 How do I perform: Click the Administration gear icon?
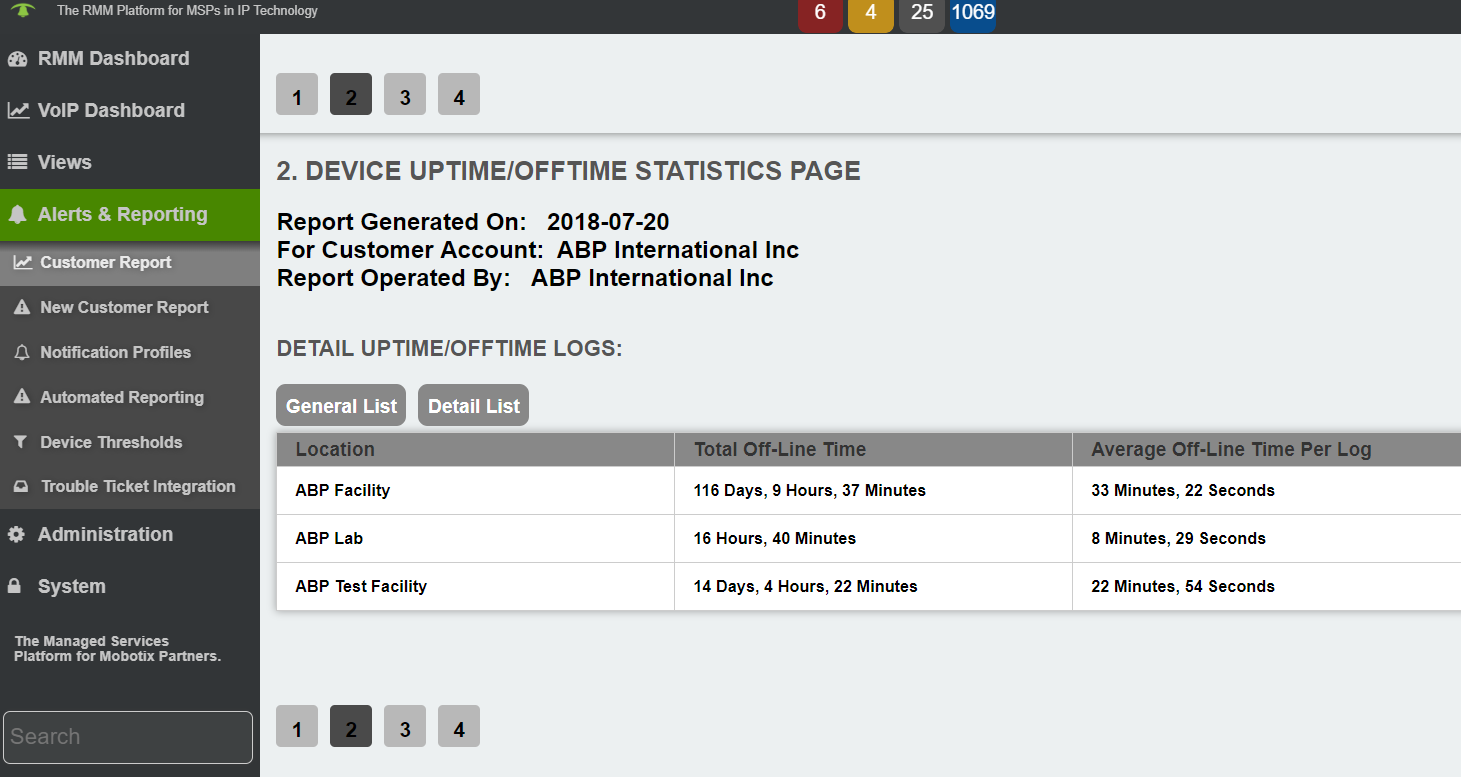click(16, 535)
